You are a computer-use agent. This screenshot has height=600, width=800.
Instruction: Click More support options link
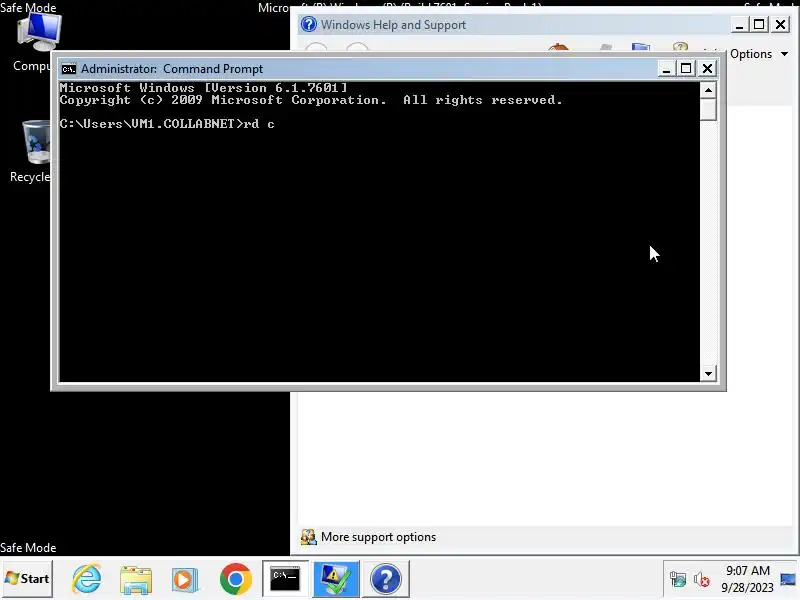coord(378,537)
